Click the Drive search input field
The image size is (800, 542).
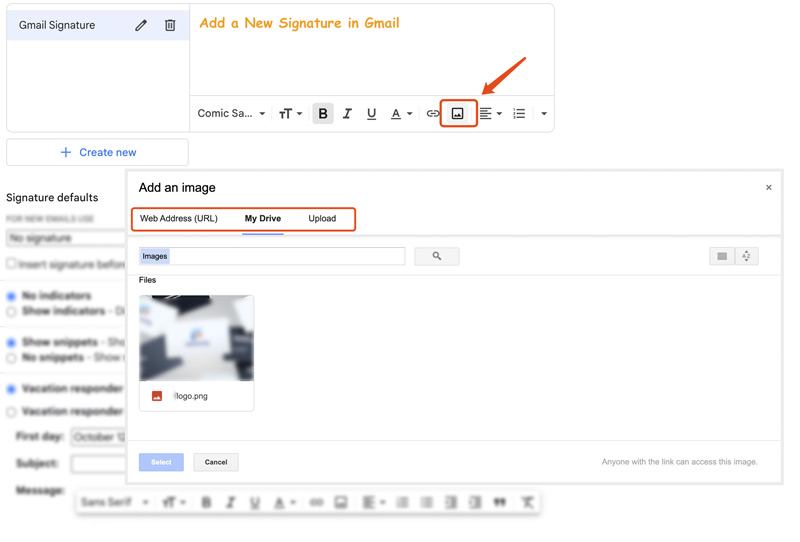[272, 256]
